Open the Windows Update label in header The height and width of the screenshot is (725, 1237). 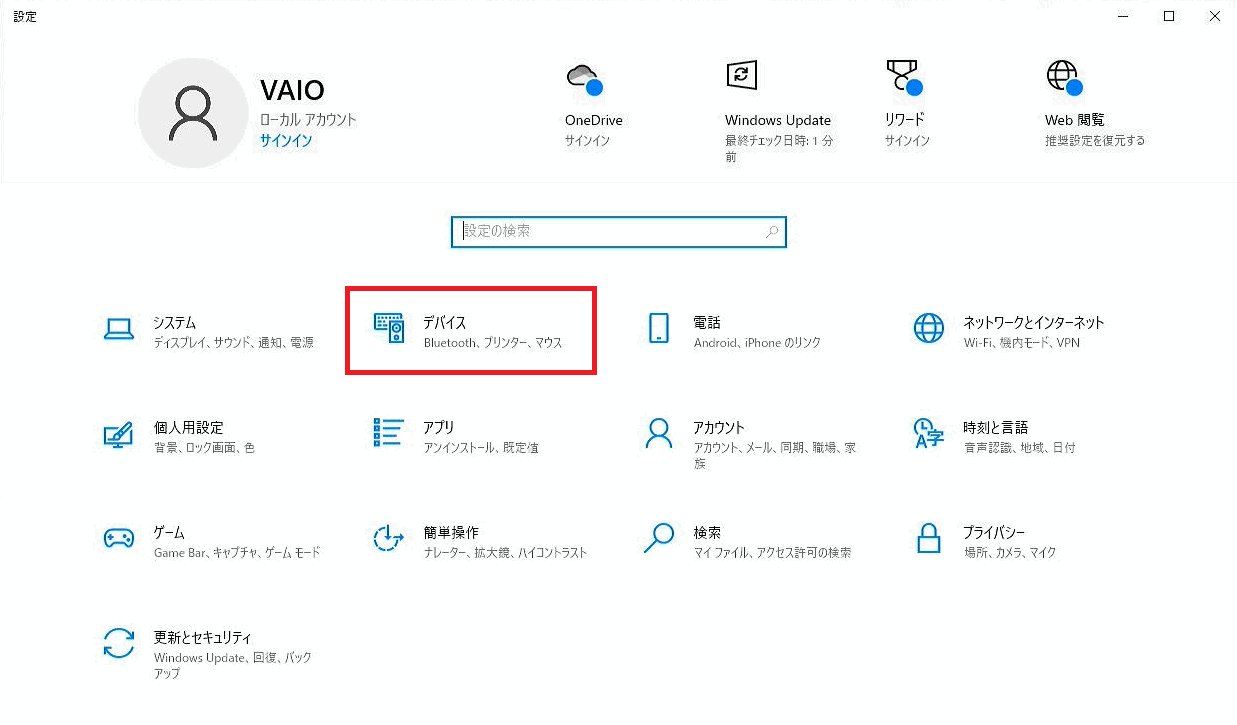point(778,120)
